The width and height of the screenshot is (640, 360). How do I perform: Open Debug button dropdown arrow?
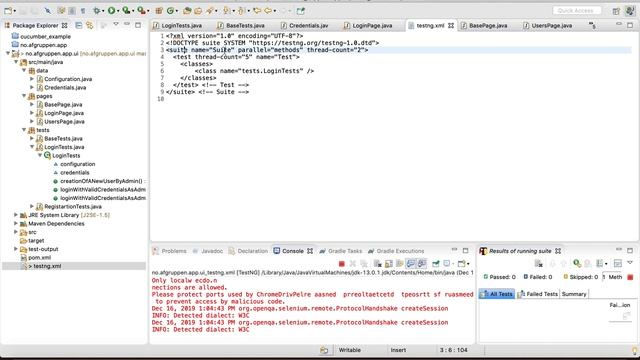point(103,11)
